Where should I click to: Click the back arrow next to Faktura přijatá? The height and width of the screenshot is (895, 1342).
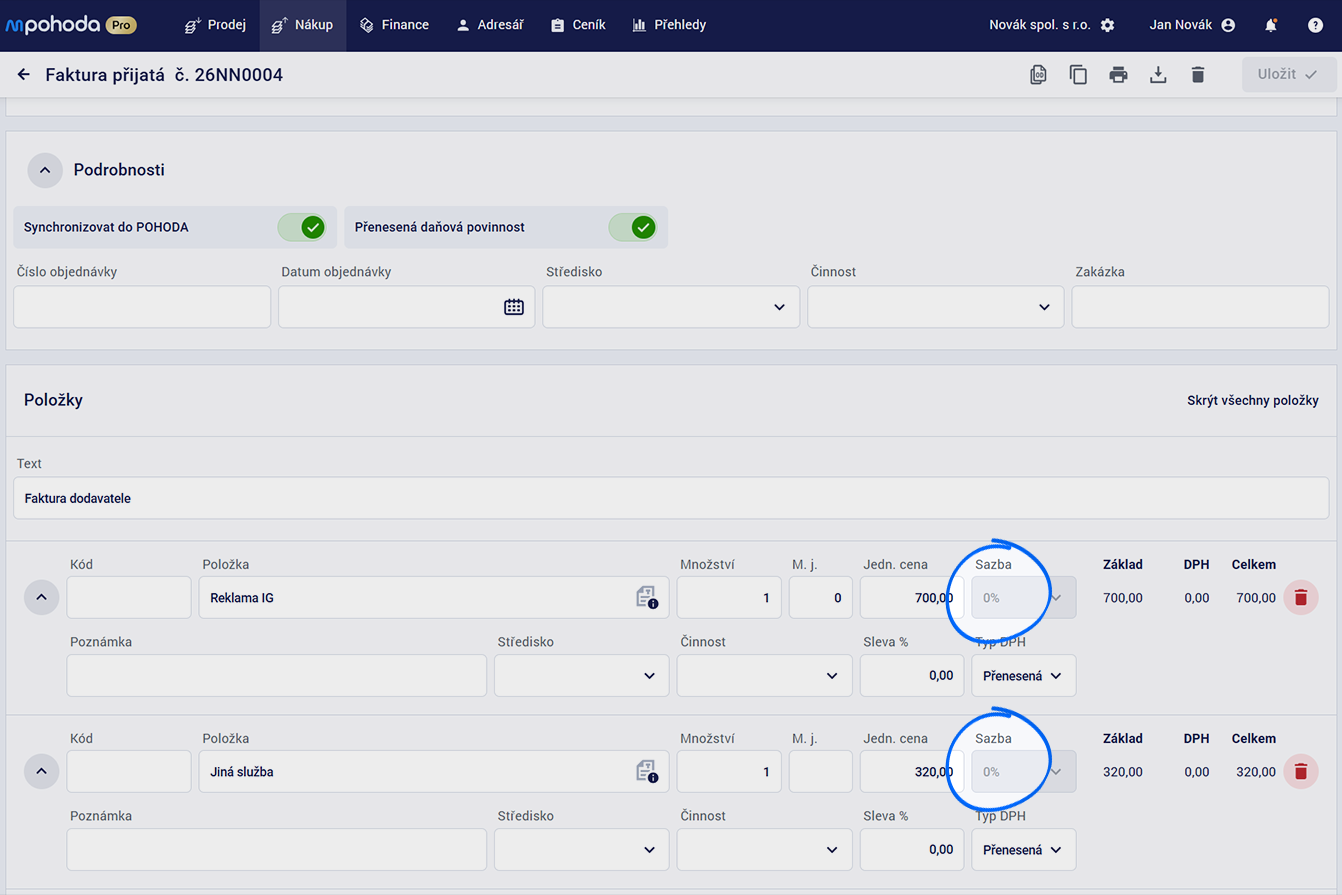click(x=24, y=75)
